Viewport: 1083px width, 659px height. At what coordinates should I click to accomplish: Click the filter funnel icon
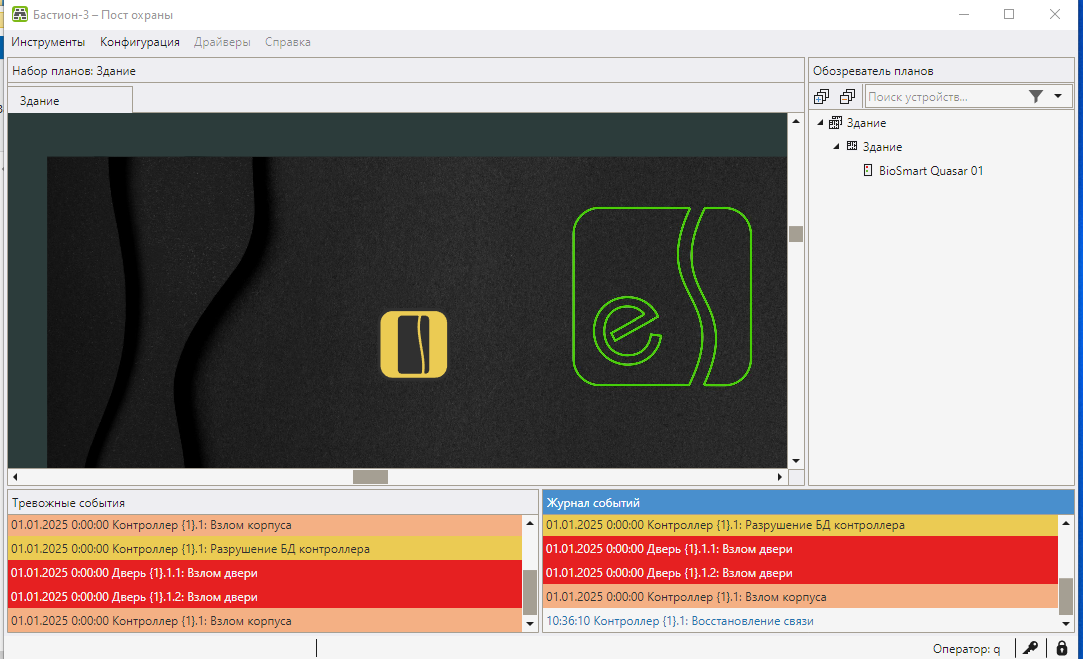[x=1035, y=97]
